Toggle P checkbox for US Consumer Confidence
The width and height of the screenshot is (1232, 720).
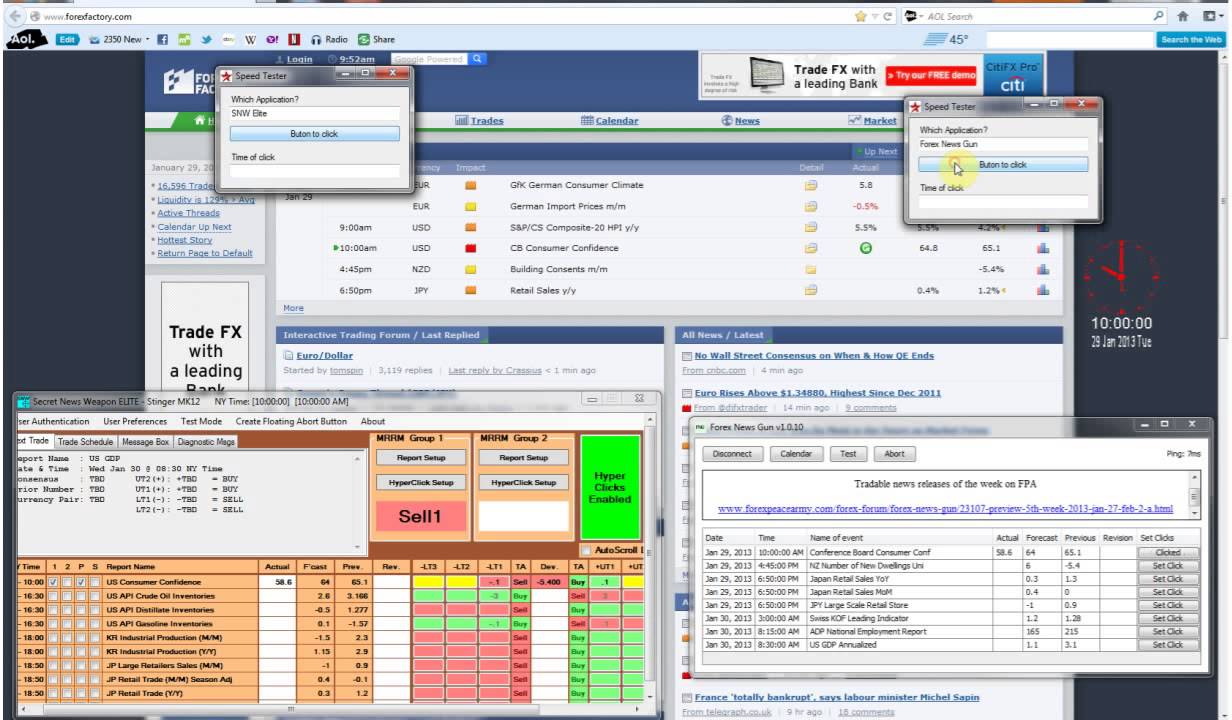coord(81,582)
